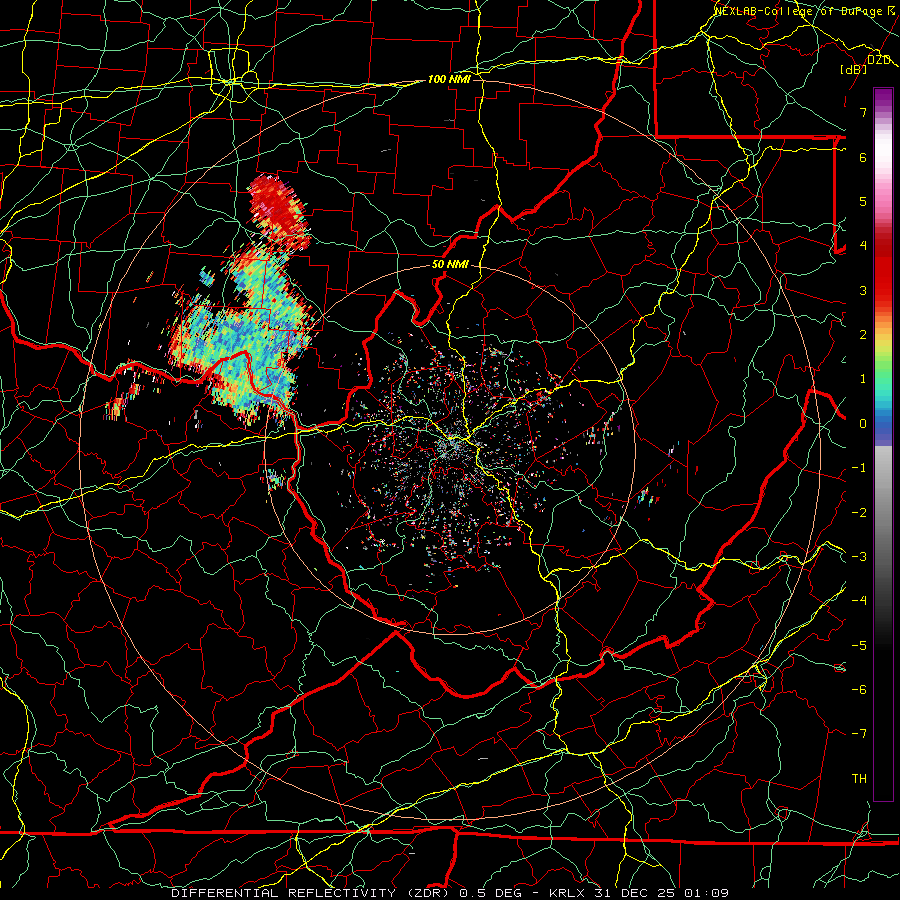Click the positive 2 dB scale label
This screenshot has height=900, width=900.
863,335
